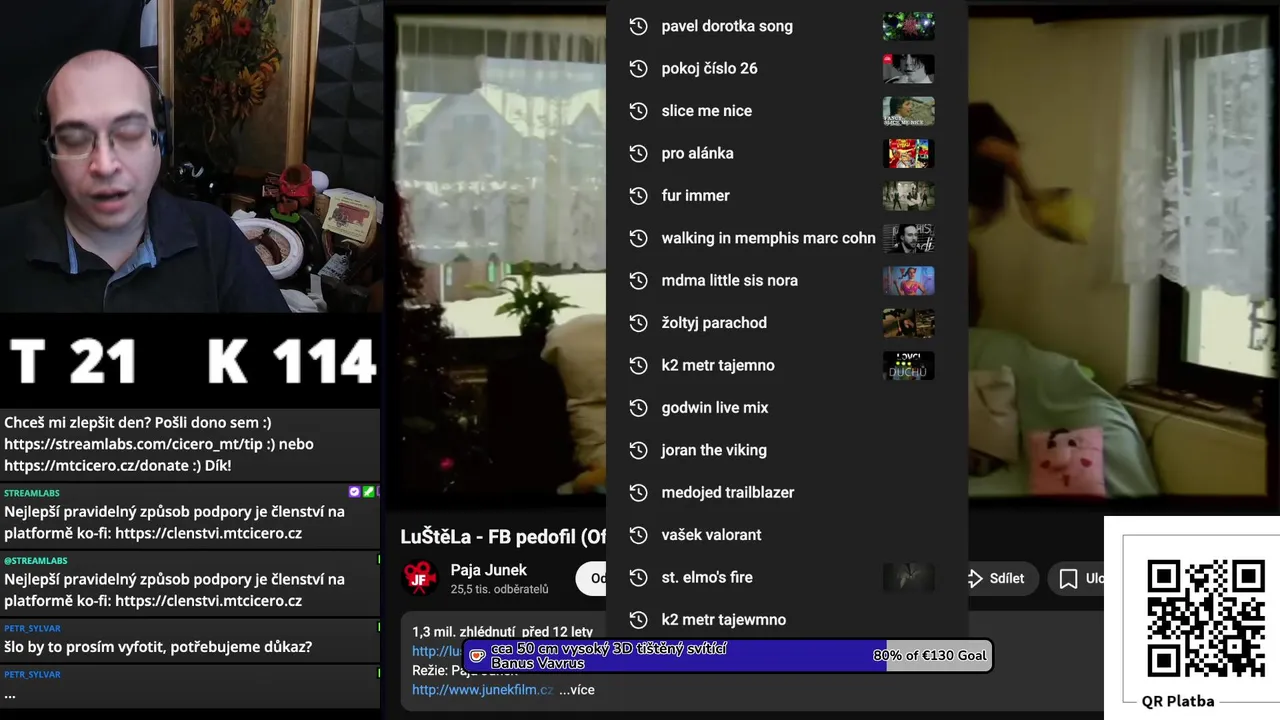Open thumbnail for 'pokoj číslo 26'
Image resolution: width=1280 pixels, height=720 pixels.
point(908,68)
